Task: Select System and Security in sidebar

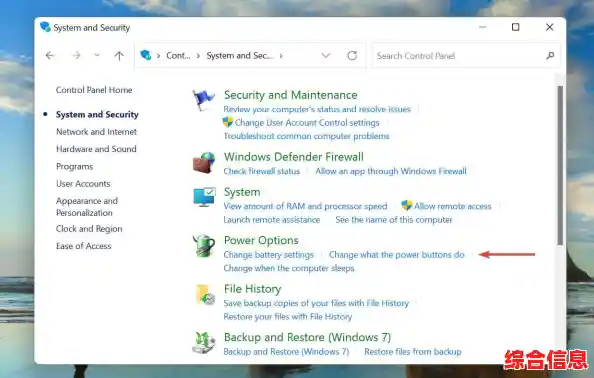Action: tap(97, 114)
